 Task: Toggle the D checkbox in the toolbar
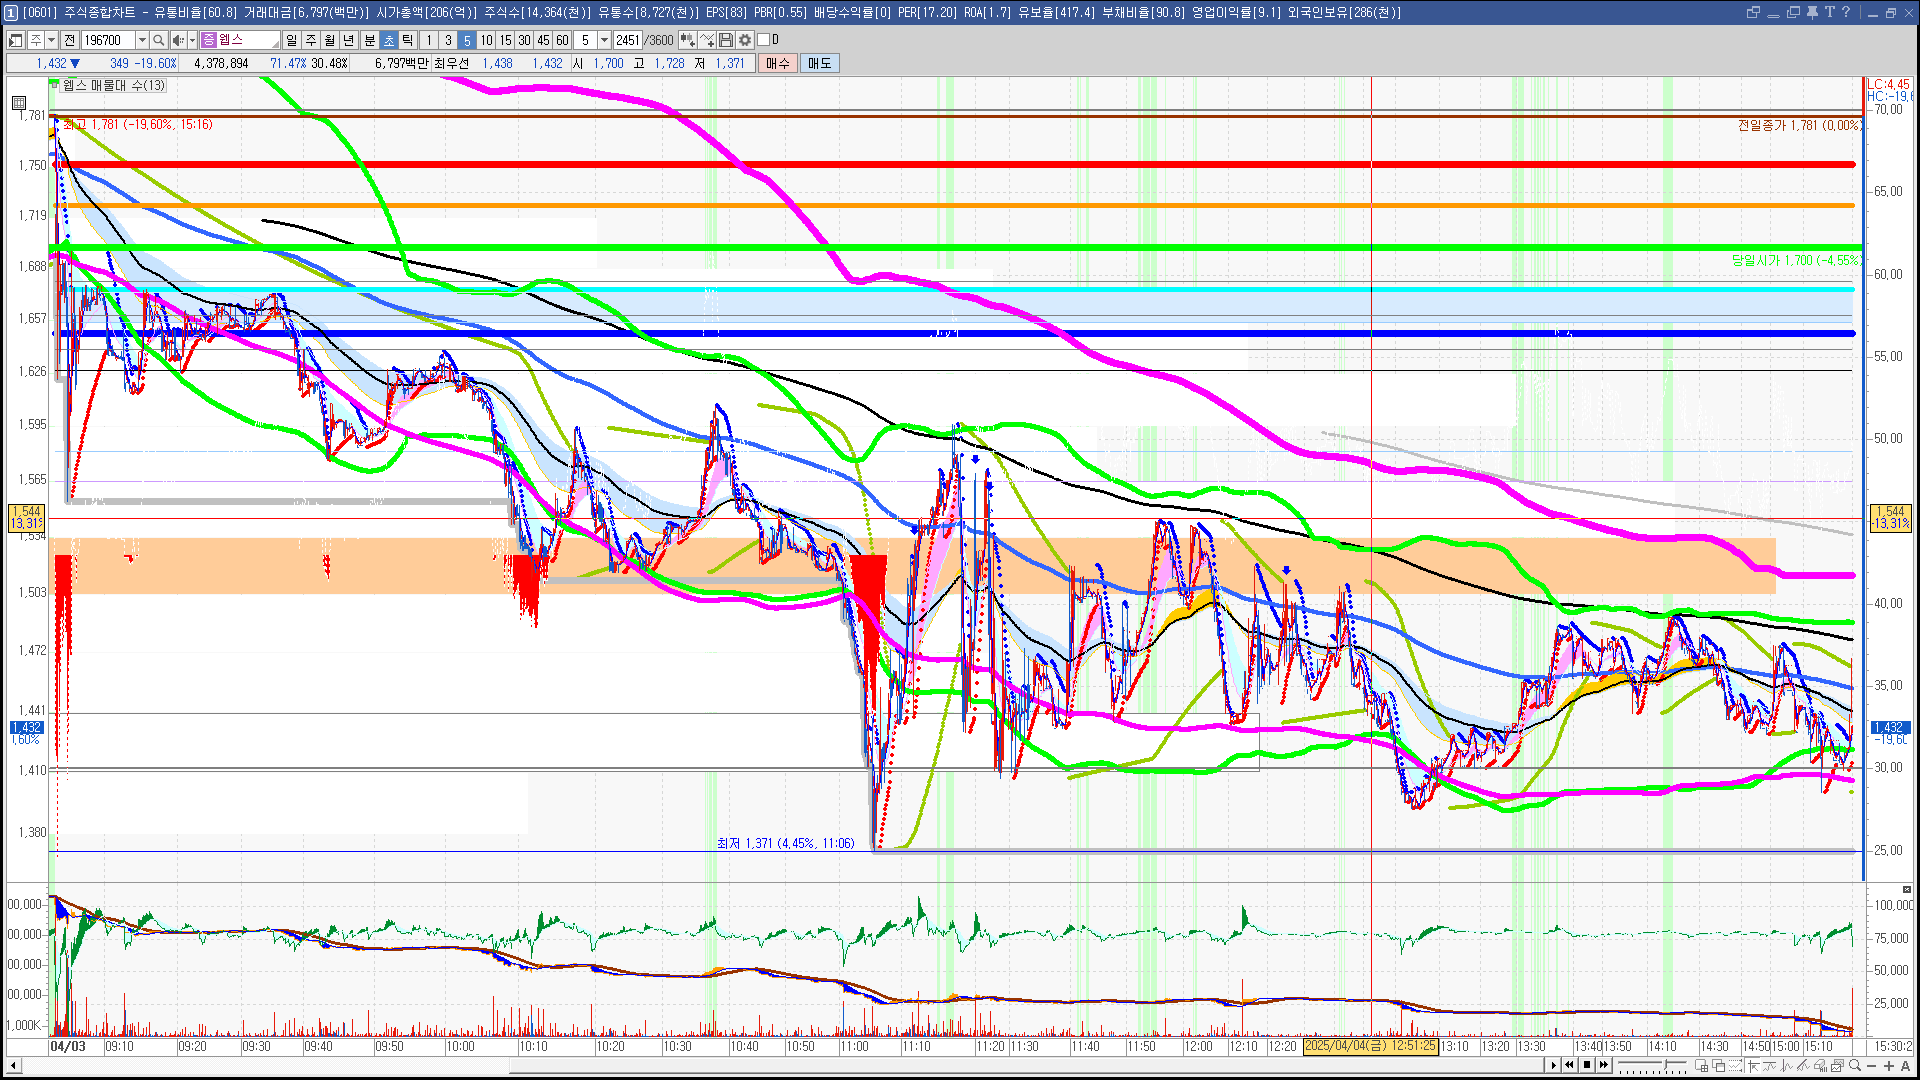(x=764, y=40)
